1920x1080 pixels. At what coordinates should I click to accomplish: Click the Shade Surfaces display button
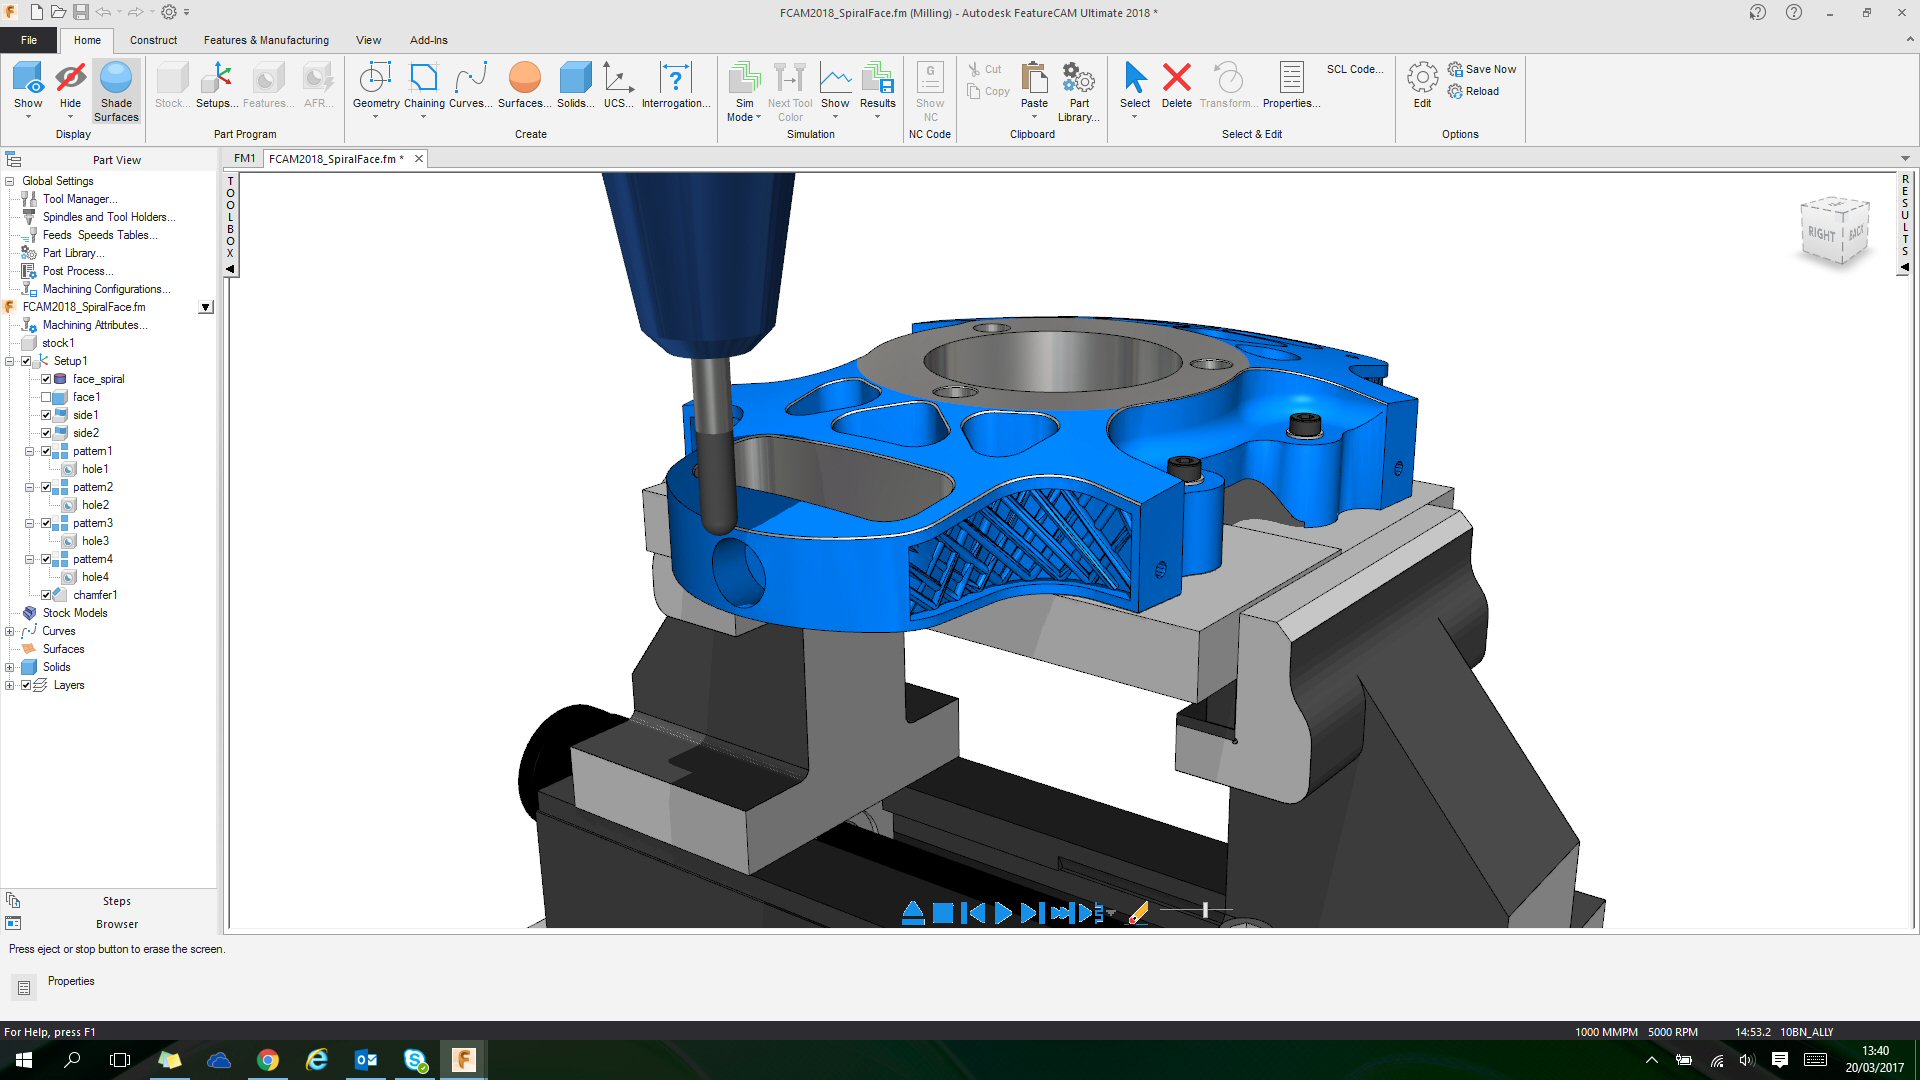[x=116, y=92]
